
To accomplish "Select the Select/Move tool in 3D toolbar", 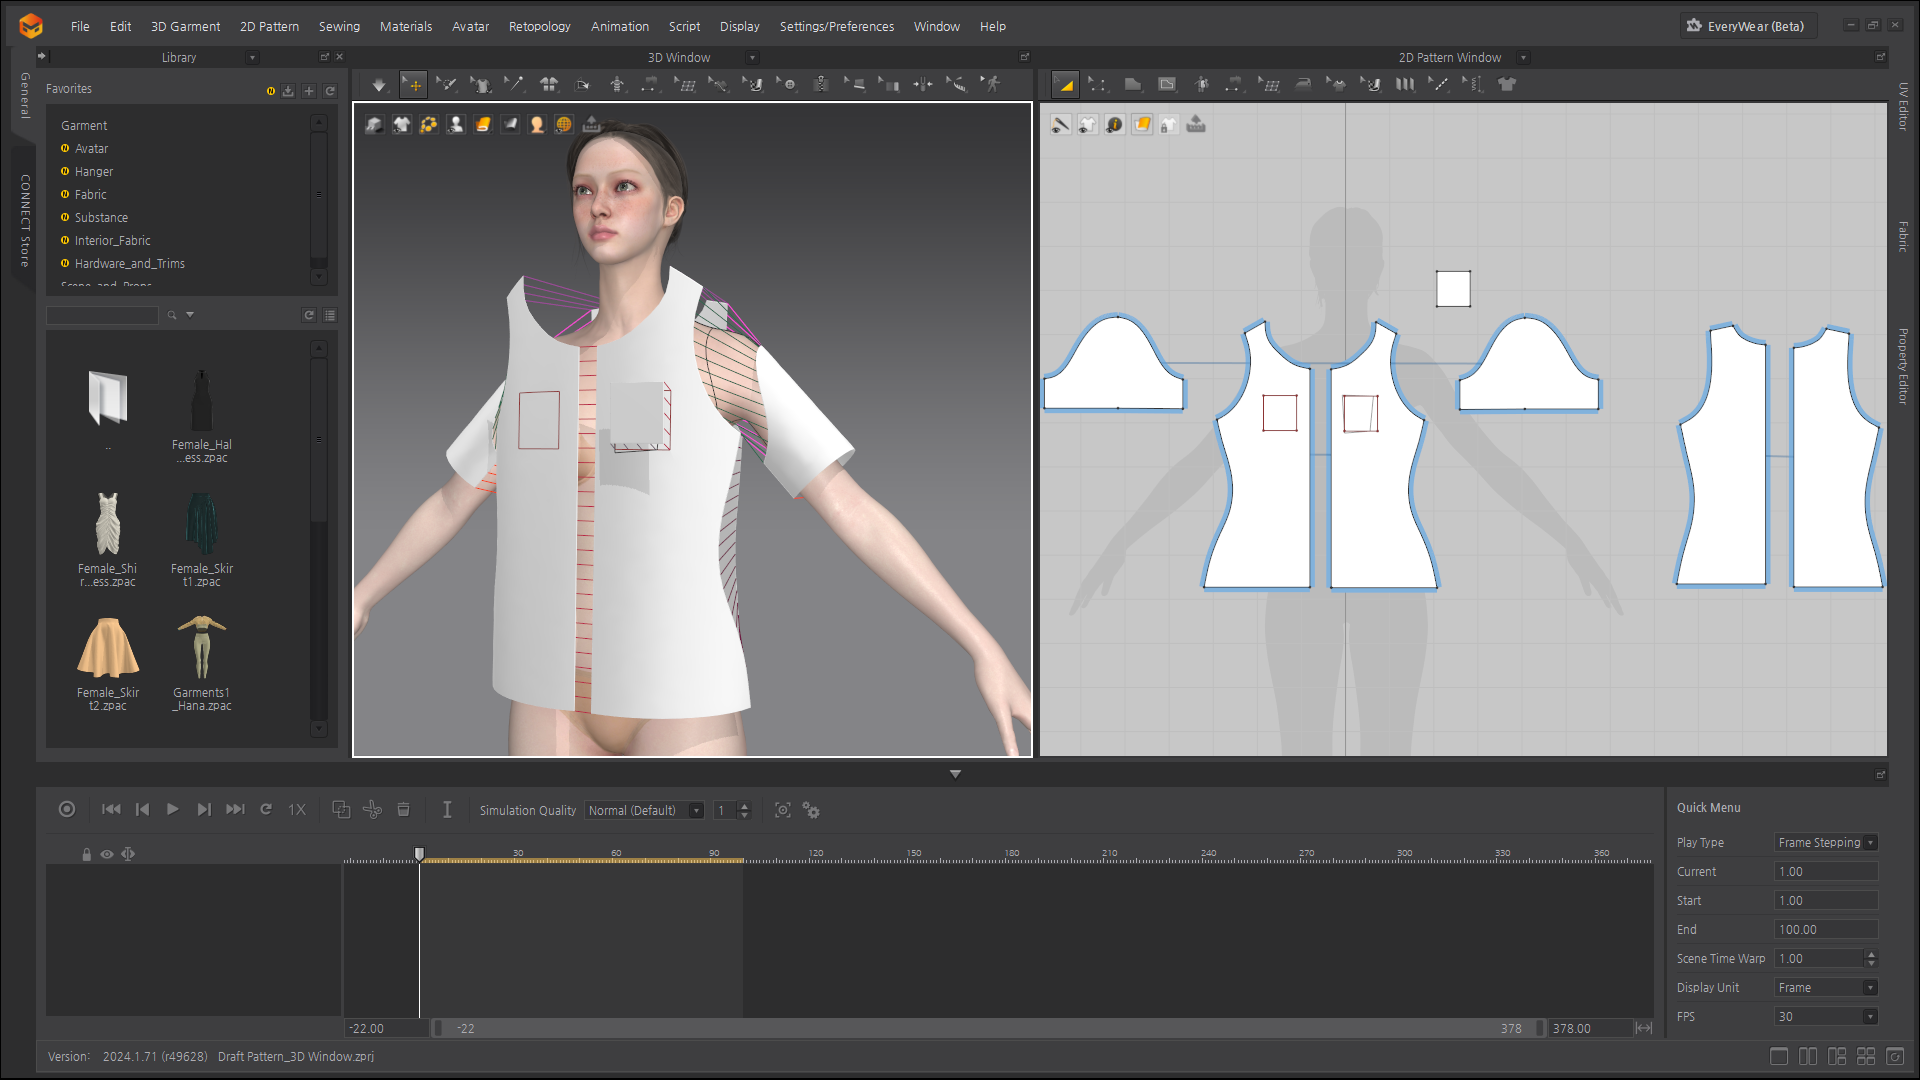I will tap(413, 85).
